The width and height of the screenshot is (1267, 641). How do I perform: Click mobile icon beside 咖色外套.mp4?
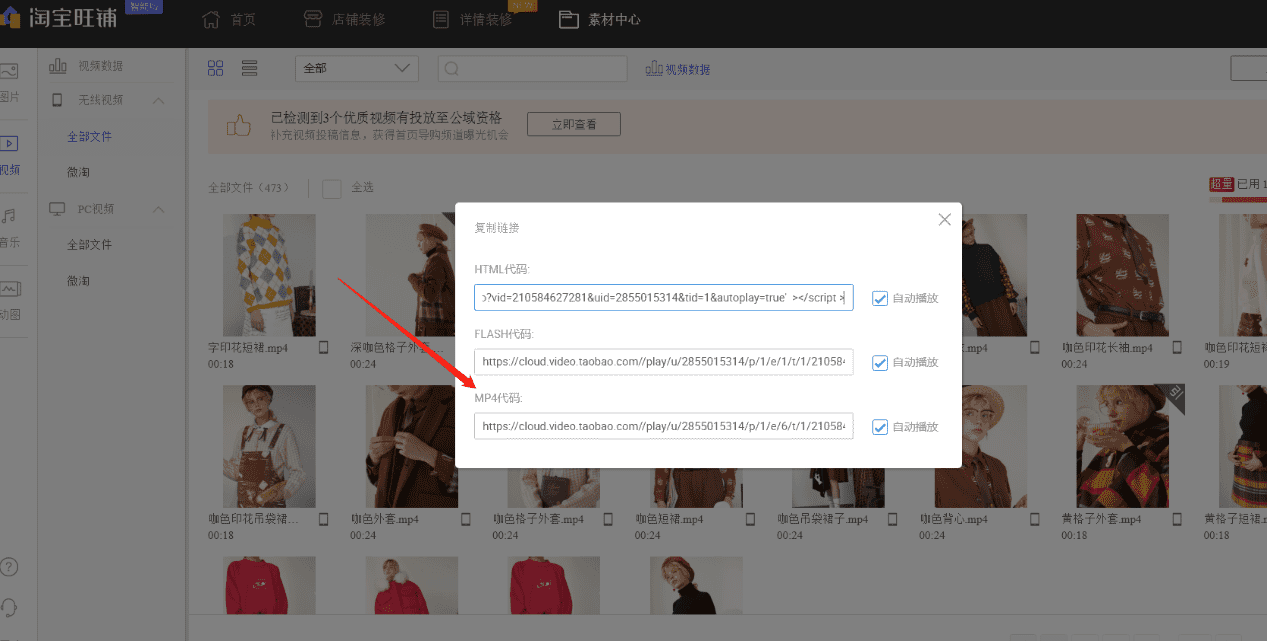point(465,519)
